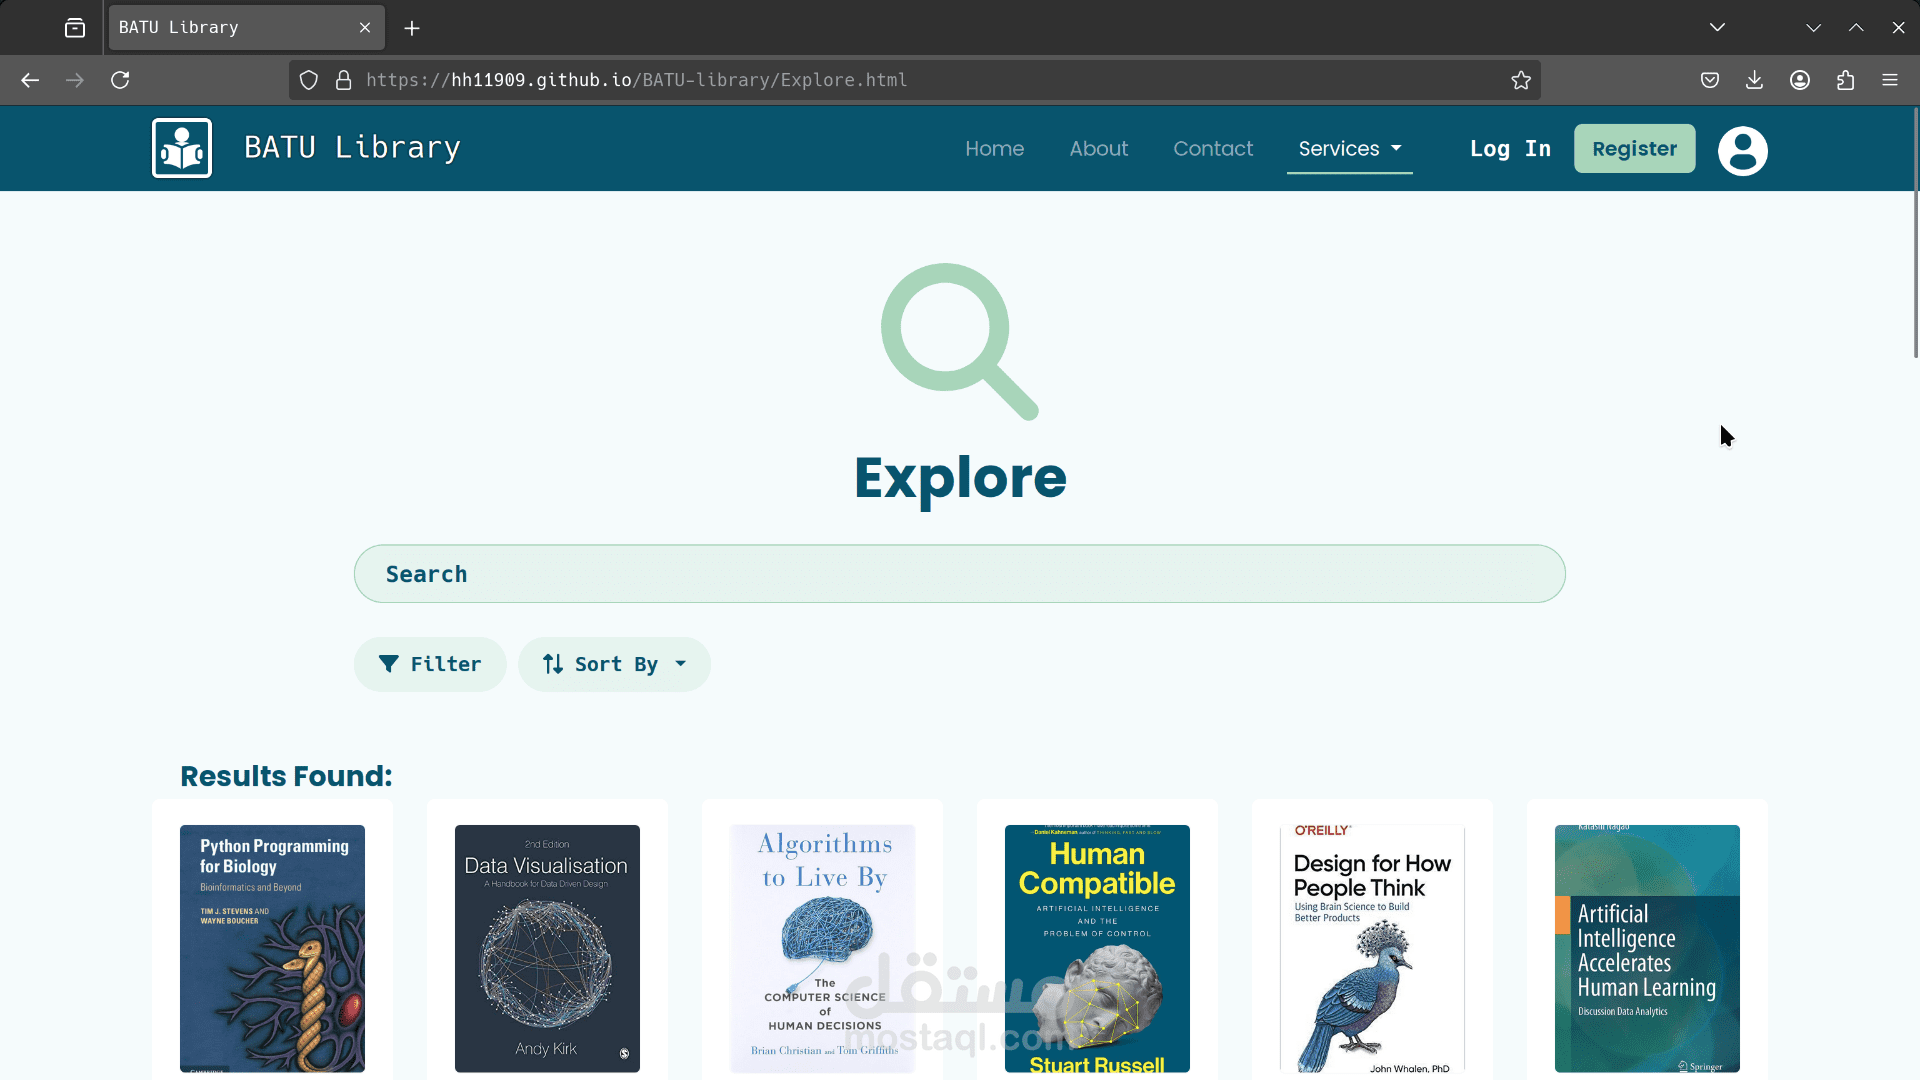Open the user profile avatar icon
This screenshot has width=1920, height=1080.
tap(1742, 151)
